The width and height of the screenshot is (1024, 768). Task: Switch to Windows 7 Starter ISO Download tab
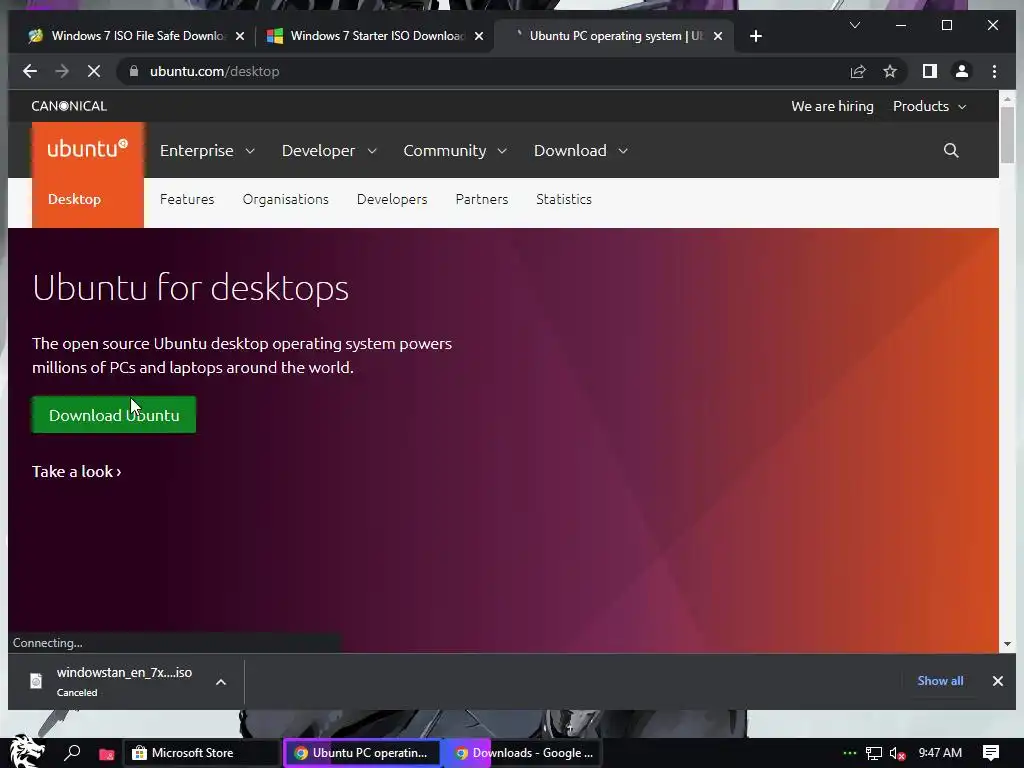pos(376,36)
